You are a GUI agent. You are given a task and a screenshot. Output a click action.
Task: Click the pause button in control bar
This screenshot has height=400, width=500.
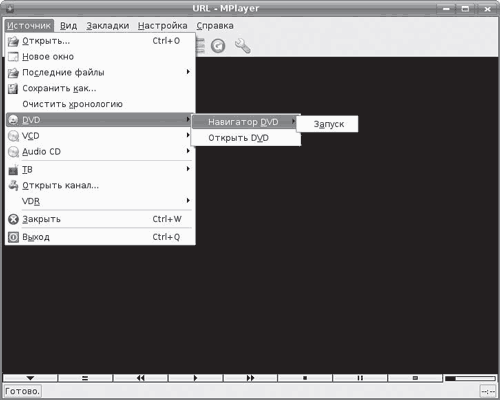coord(360,378)
